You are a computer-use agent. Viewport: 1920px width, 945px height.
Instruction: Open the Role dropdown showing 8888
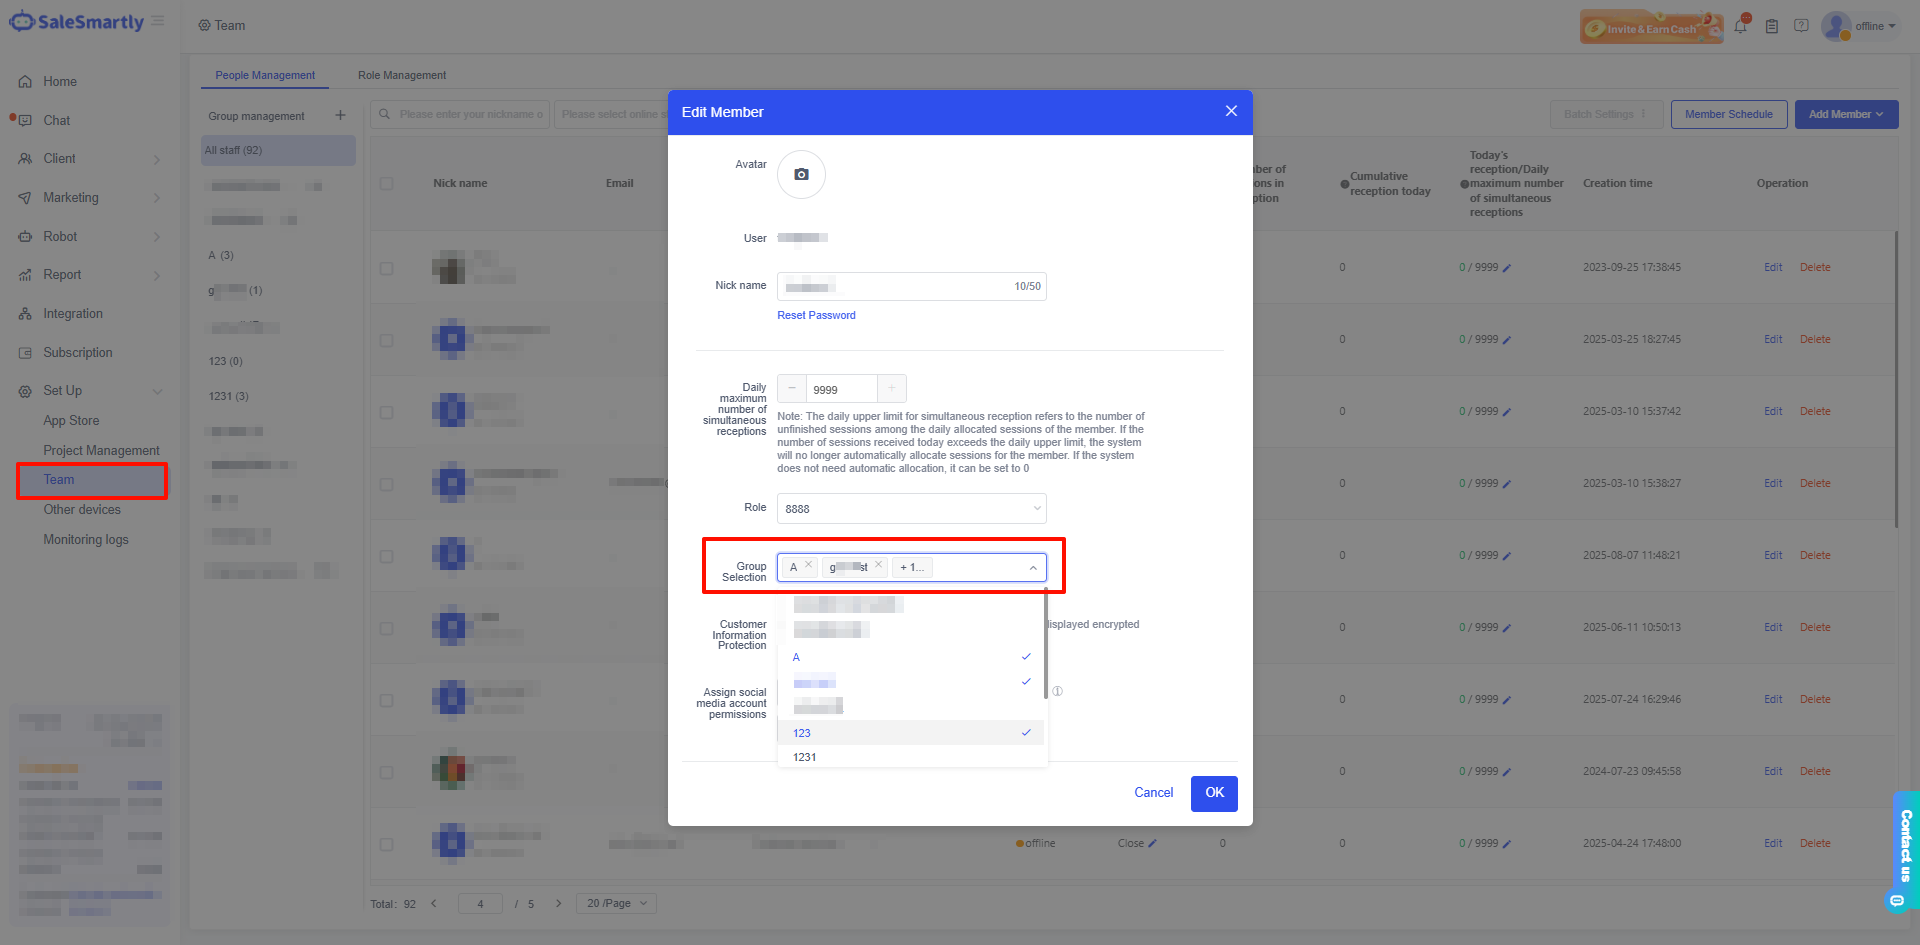click(x=911, y=508)
